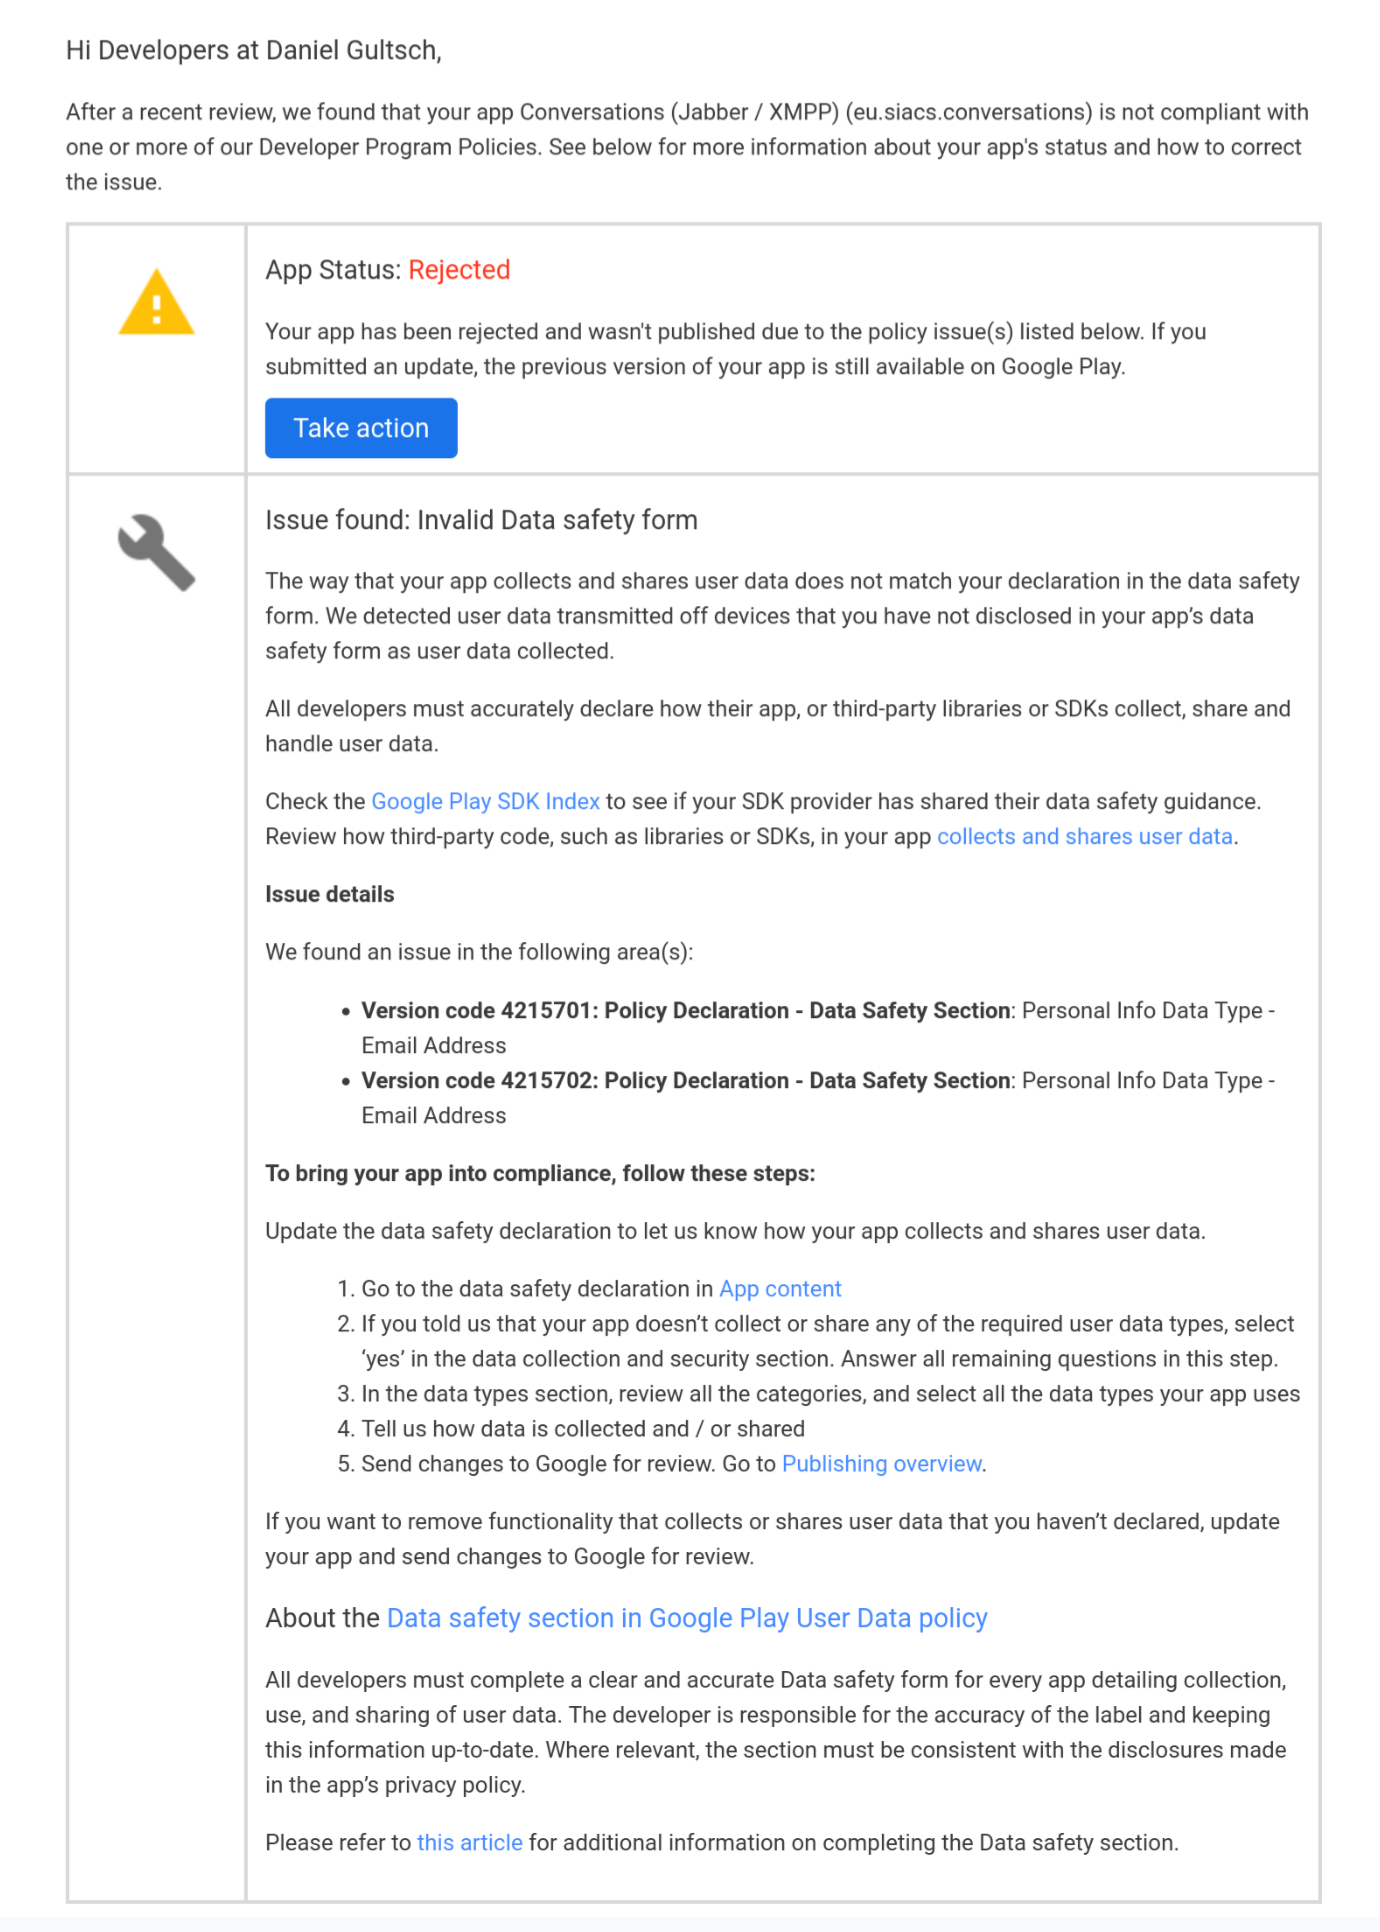Click the 'Issue found: Invalid Data safety form' heading

[481, 520]
